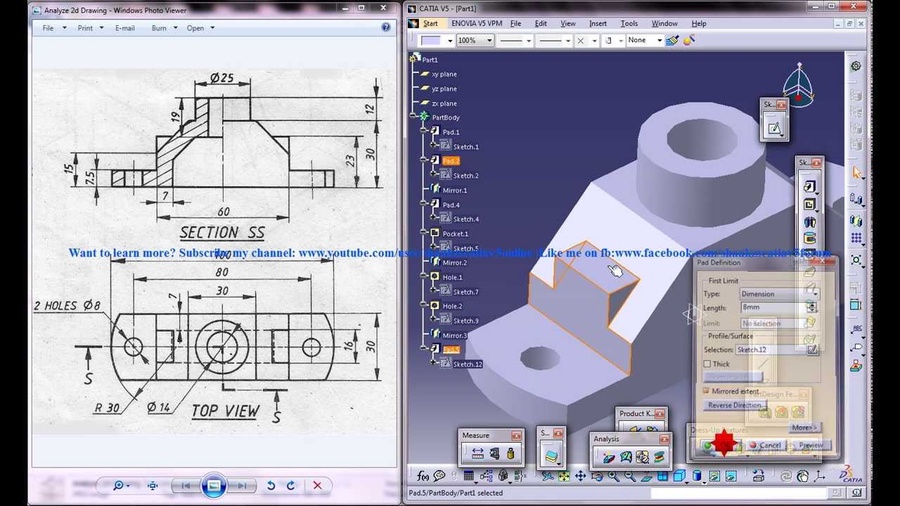
Task: Open the 100% transparency dropdown
Action: click(488, 41)
